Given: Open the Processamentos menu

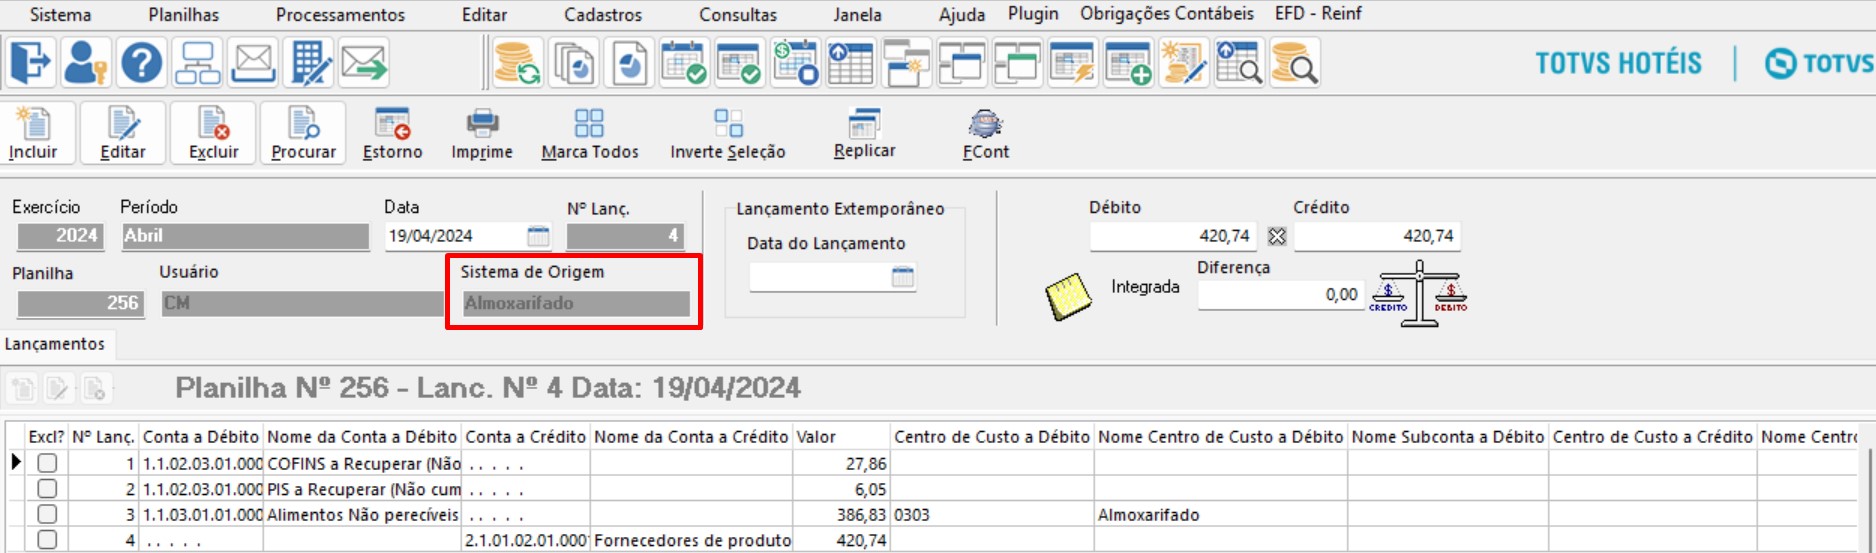Looking at the screenshot, I should coord(340,15).
